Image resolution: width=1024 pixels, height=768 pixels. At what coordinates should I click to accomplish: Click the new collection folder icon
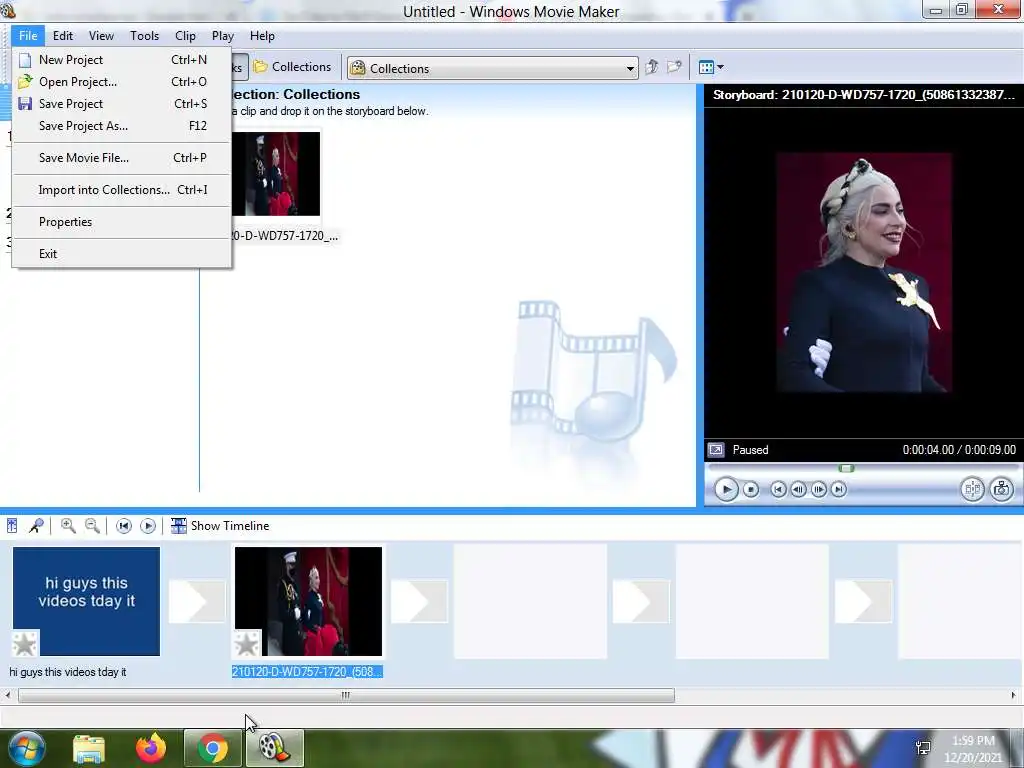pos(674,67)
